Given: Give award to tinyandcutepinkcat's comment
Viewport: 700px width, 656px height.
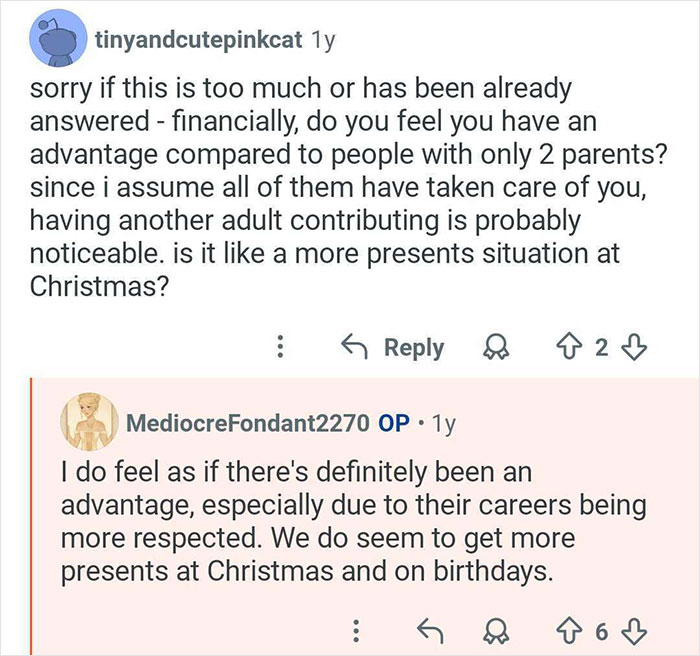Looking at the screenshot, I should coord(491,348).
